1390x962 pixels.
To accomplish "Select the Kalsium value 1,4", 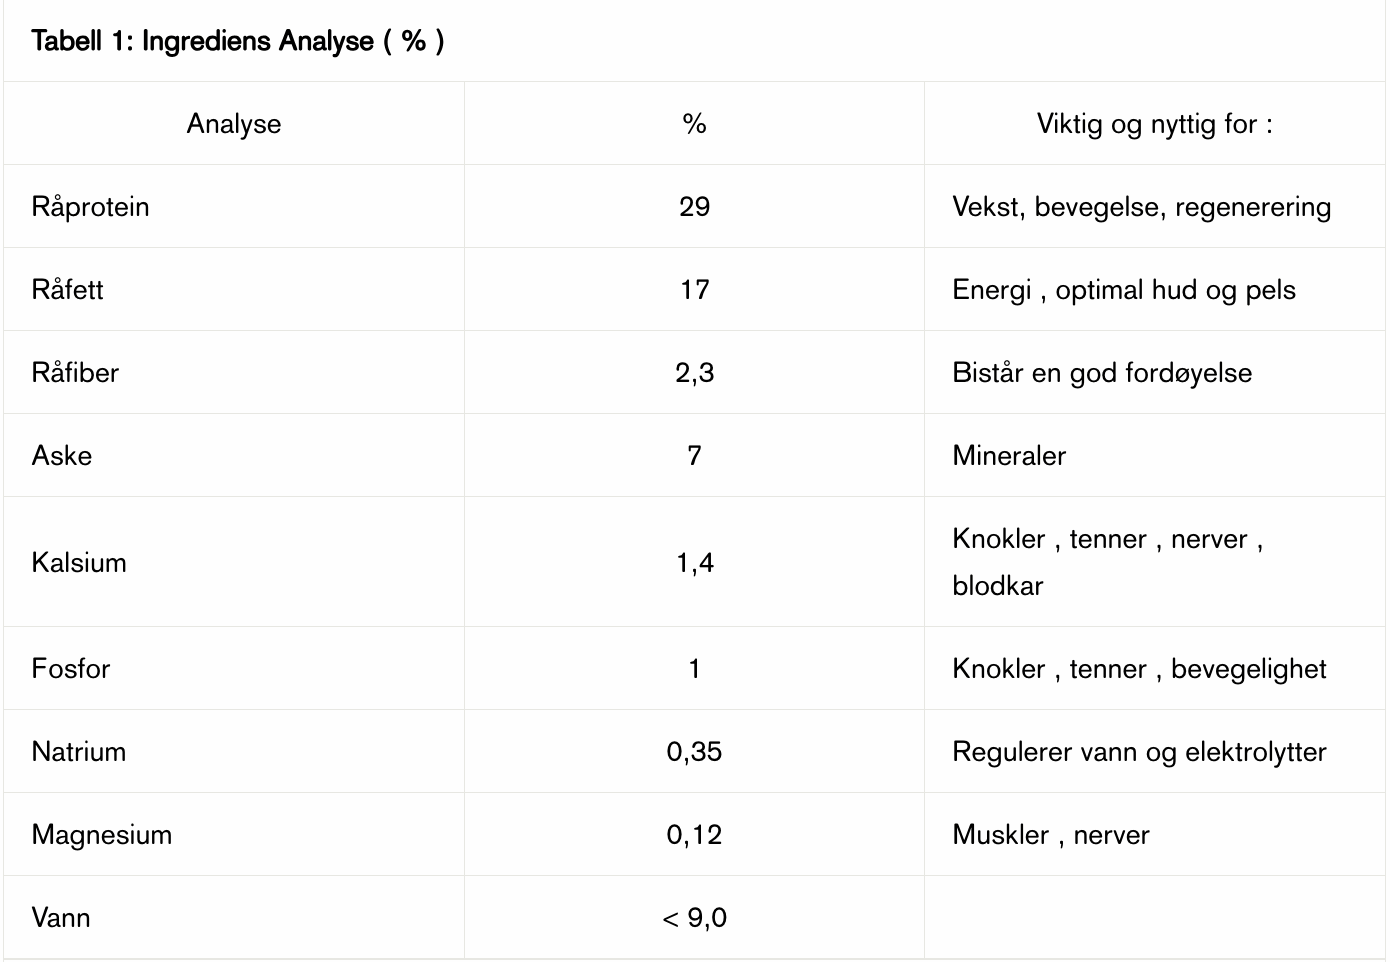I will (694, 562).
